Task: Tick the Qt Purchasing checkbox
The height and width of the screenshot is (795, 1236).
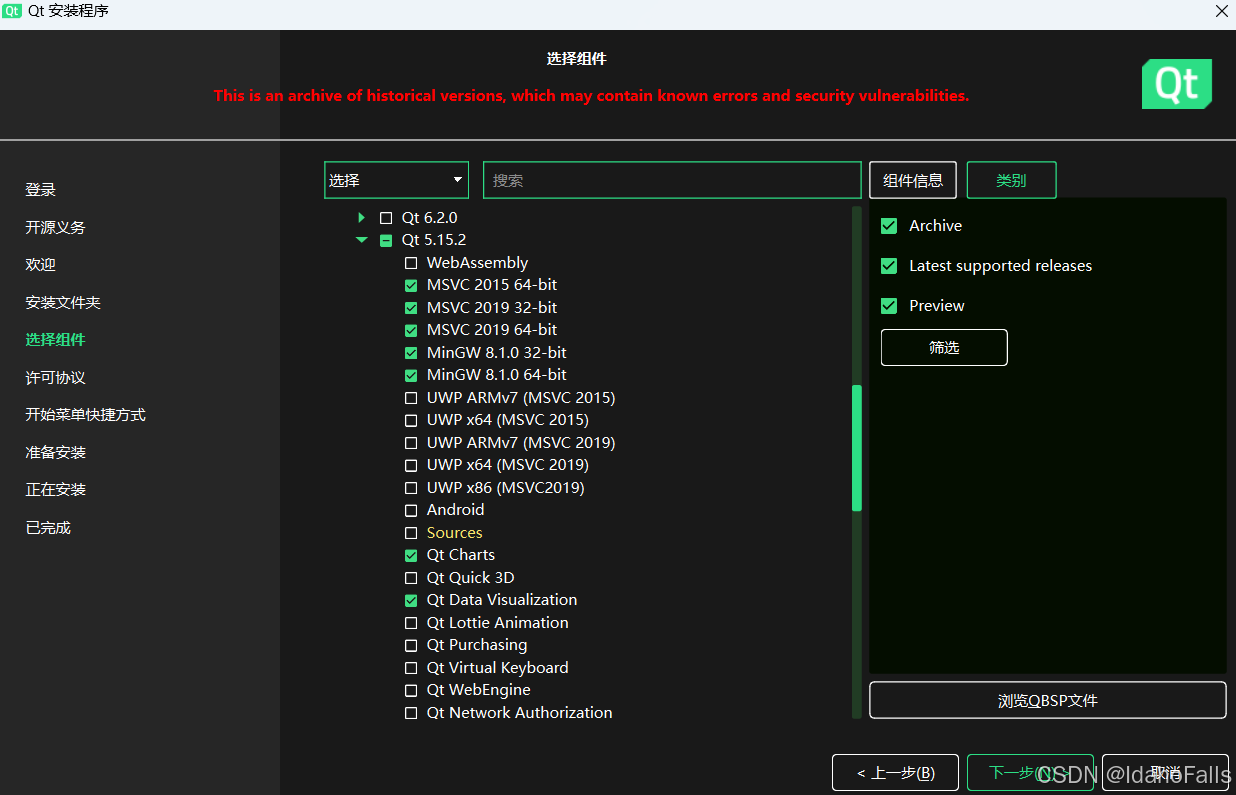Action: tap(411, 645)
